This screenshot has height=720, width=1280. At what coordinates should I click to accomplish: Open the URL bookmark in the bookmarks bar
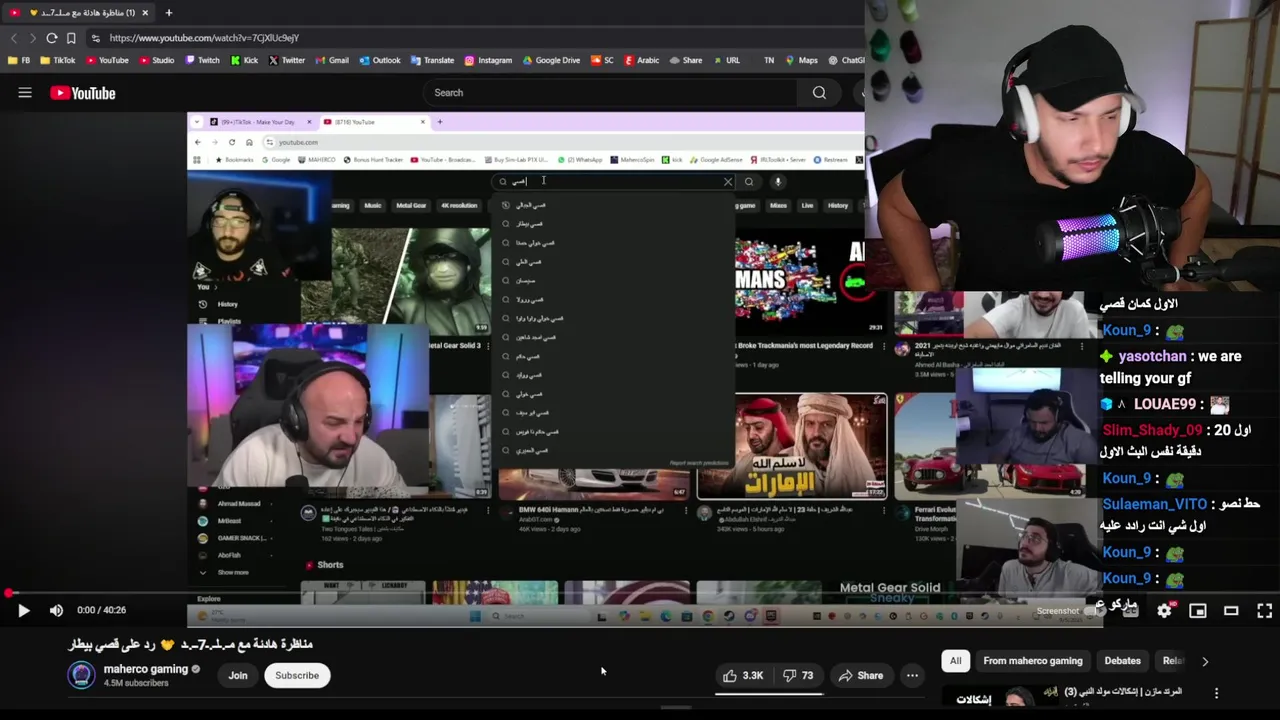pyautogui.click(x=726, y=60)
